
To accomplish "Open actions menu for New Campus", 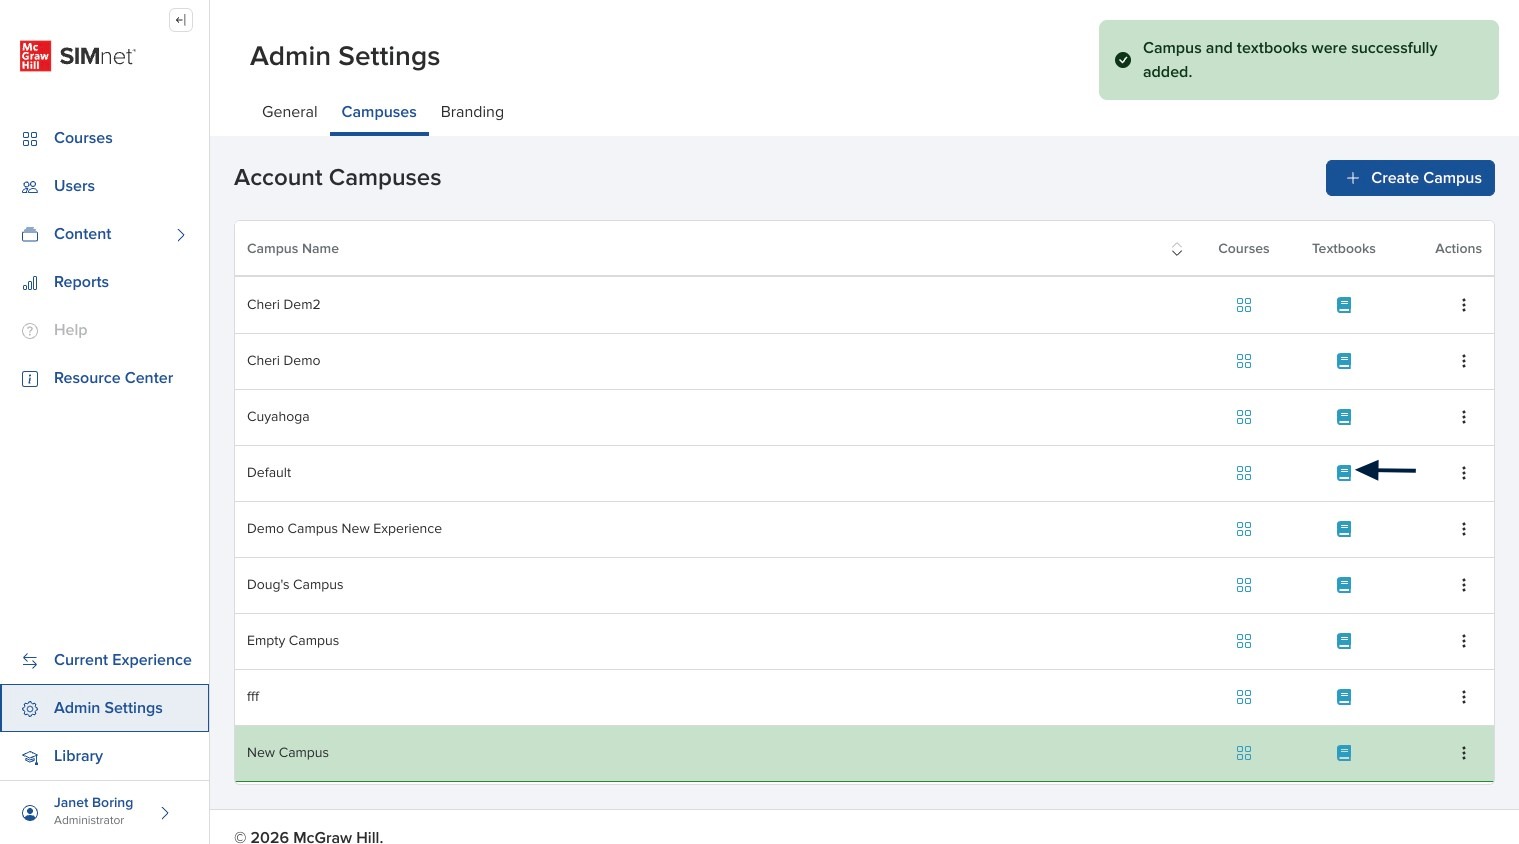I will coord(1464,753).
